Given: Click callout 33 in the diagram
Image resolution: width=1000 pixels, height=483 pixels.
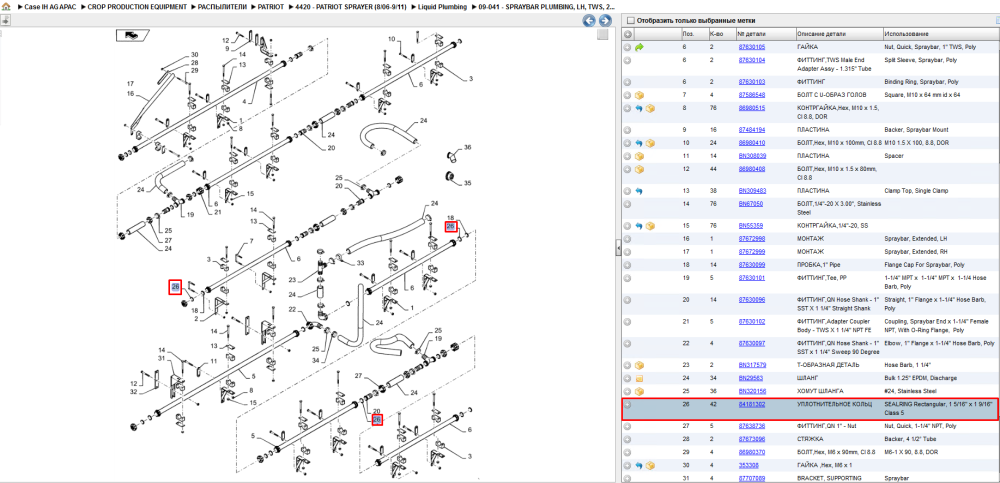Looking at the screenshot, I should point(360,263).
